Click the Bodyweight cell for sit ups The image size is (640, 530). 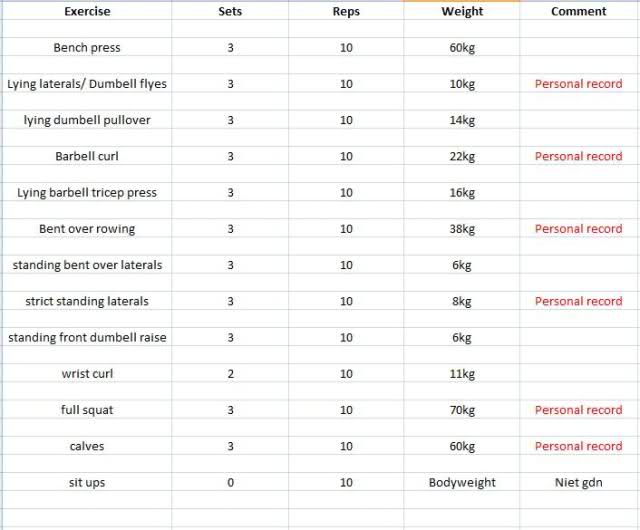462,482
